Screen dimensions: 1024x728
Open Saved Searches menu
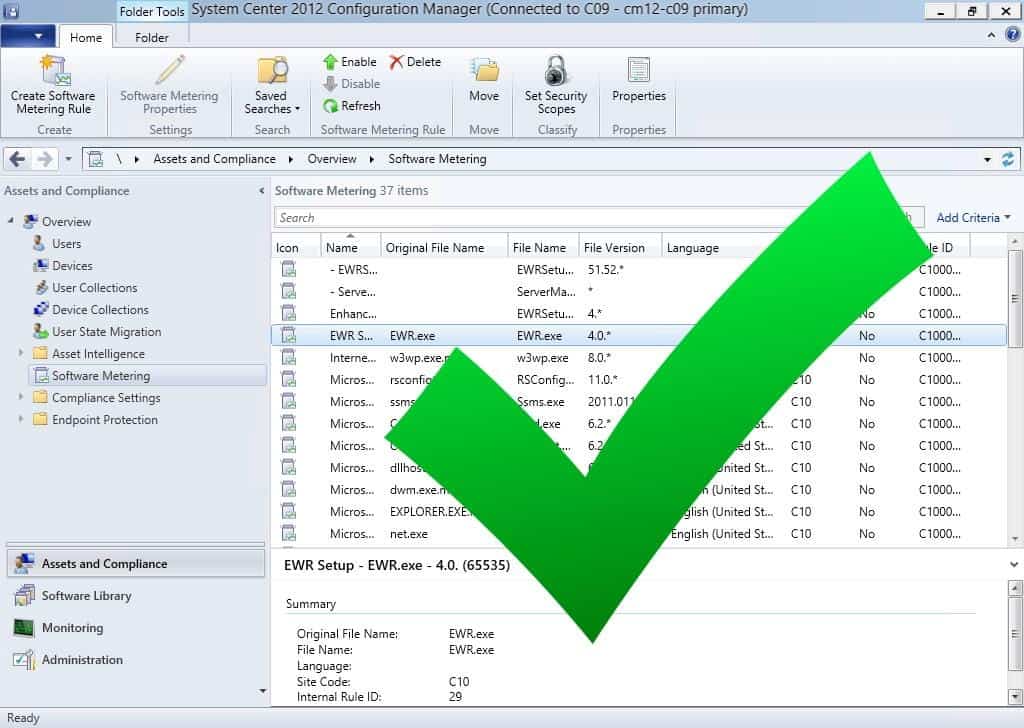(x=272, y=86)
